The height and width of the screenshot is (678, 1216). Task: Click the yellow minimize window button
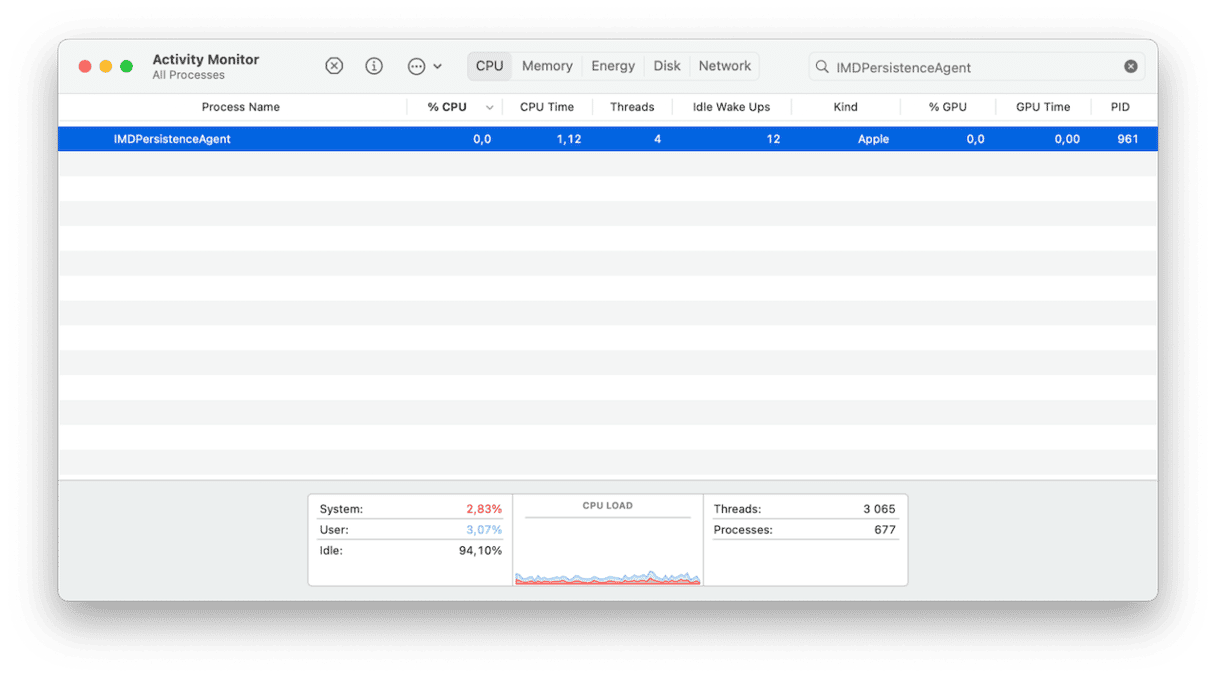[x=106, y=66]
